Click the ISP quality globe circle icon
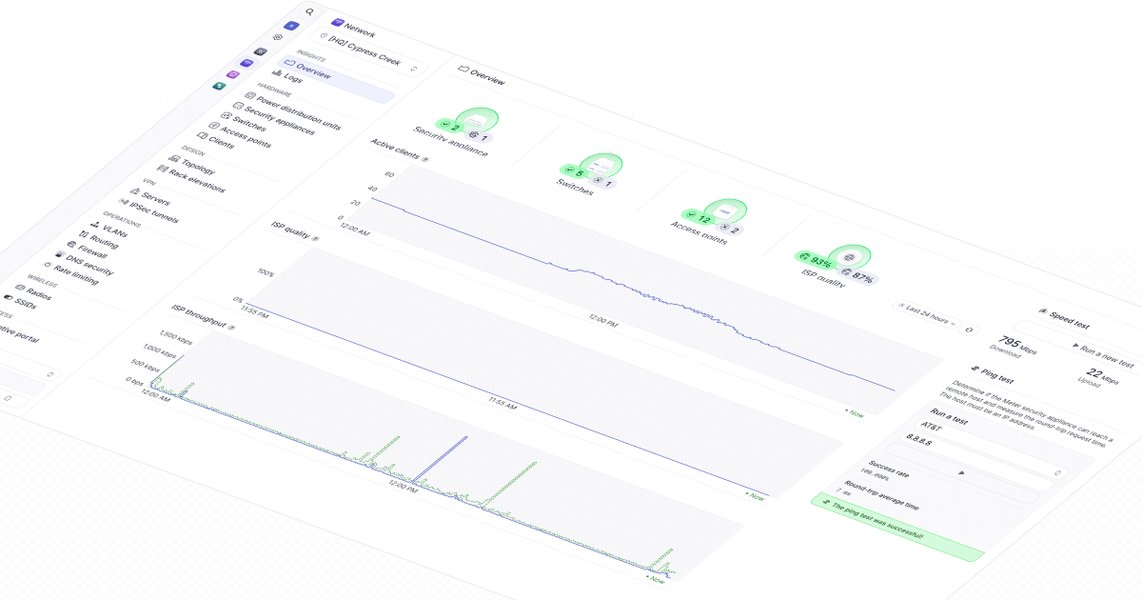This screenshot has height=600, width=1142. pos(848,257)
